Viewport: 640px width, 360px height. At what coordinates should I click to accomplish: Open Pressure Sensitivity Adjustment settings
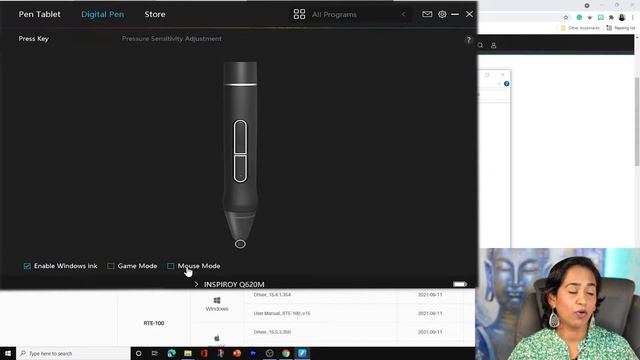click(171, 39)
